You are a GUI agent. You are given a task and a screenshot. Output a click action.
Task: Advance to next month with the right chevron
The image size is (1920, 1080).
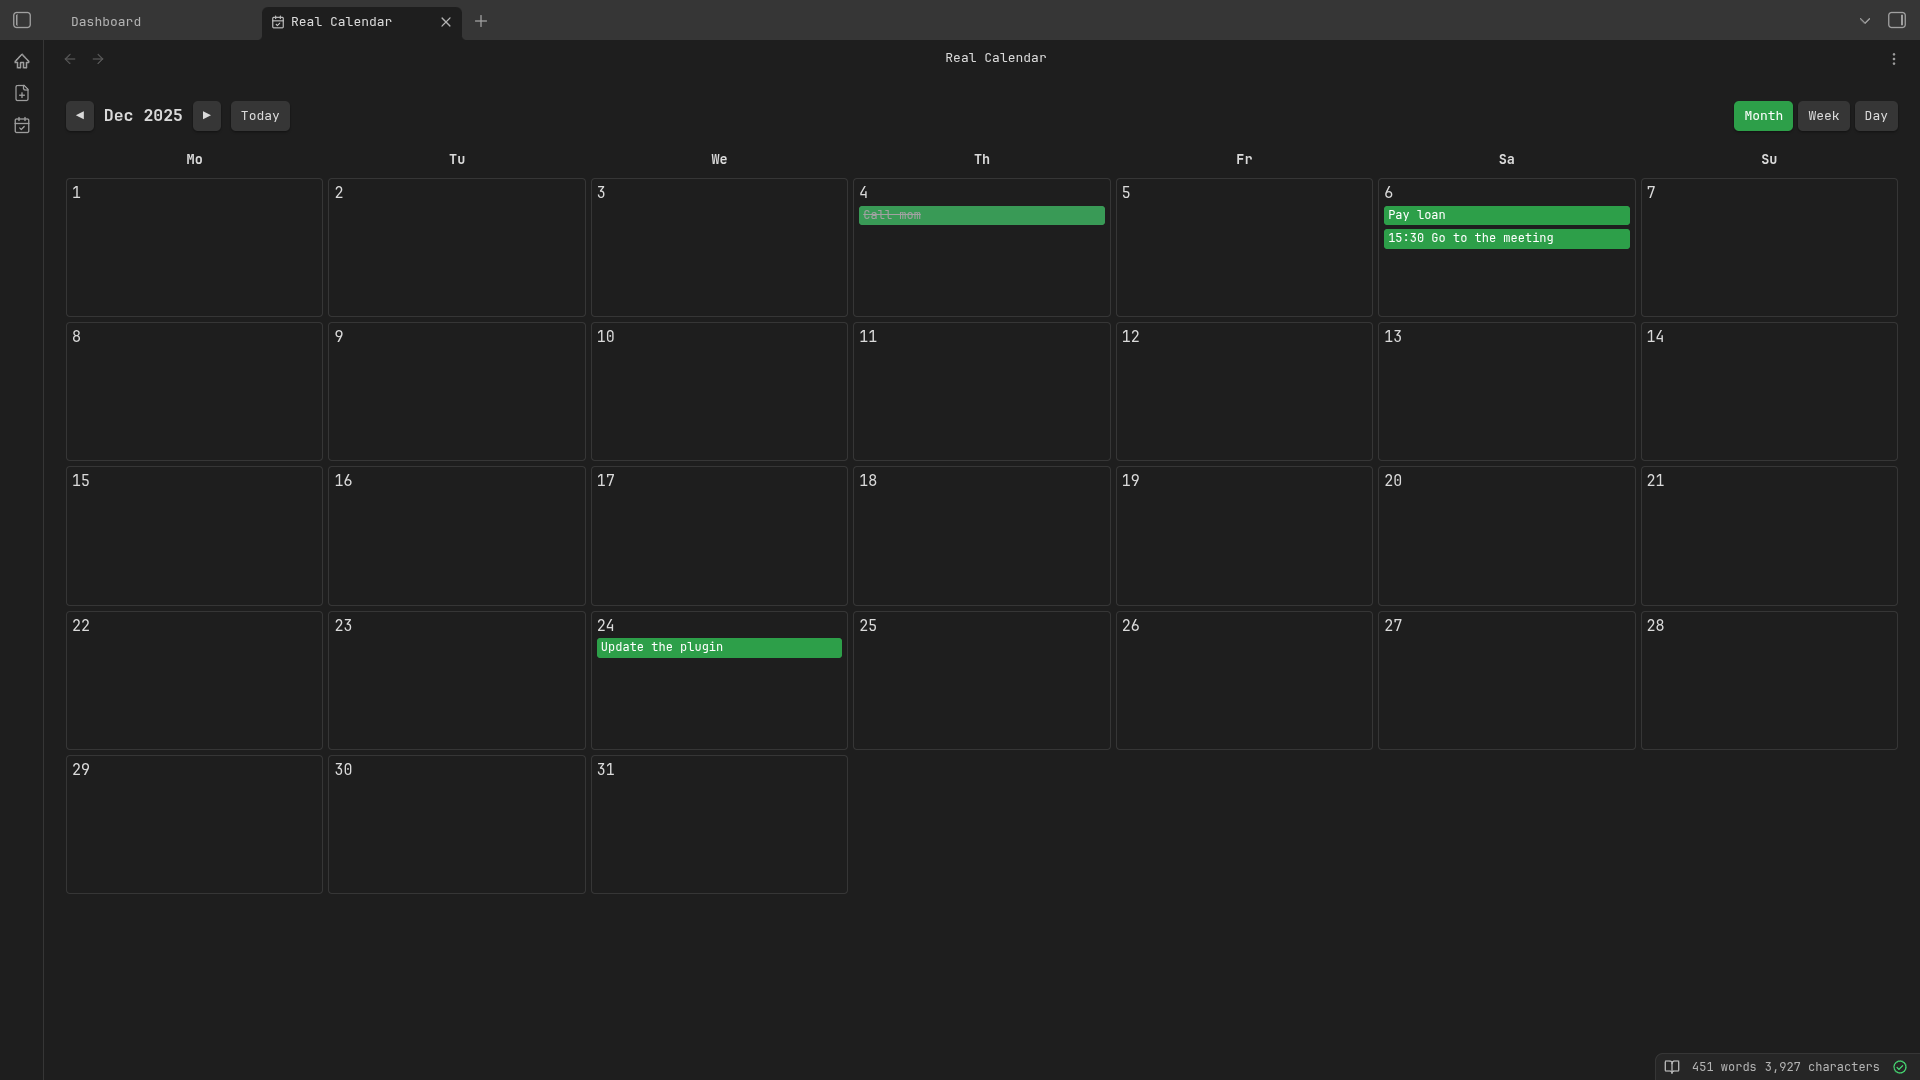pos(206,116)
